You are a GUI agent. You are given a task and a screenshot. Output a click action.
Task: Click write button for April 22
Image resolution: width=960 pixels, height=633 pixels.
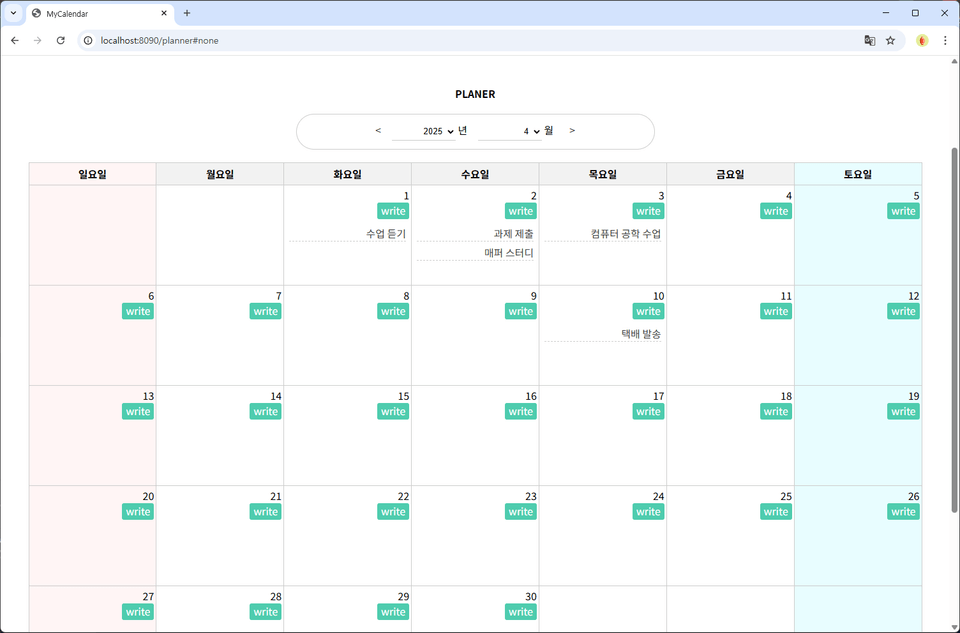[393, 512]
